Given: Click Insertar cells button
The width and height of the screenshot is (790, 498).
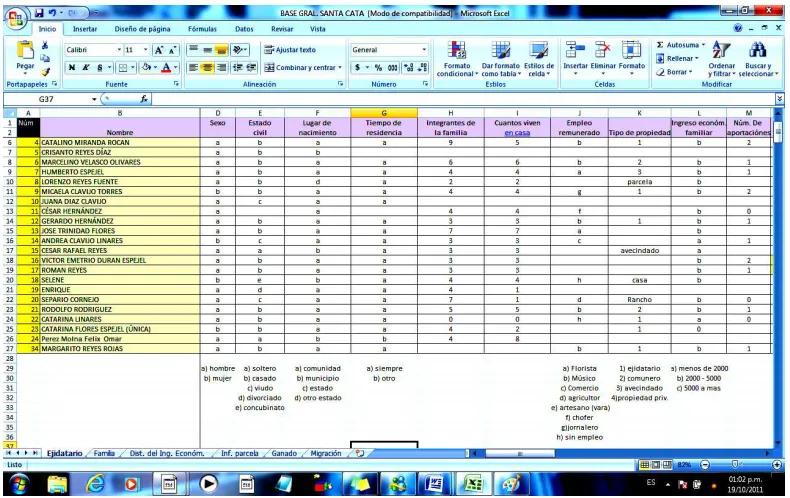Looking at the screenshot, I should pos(575,57).
